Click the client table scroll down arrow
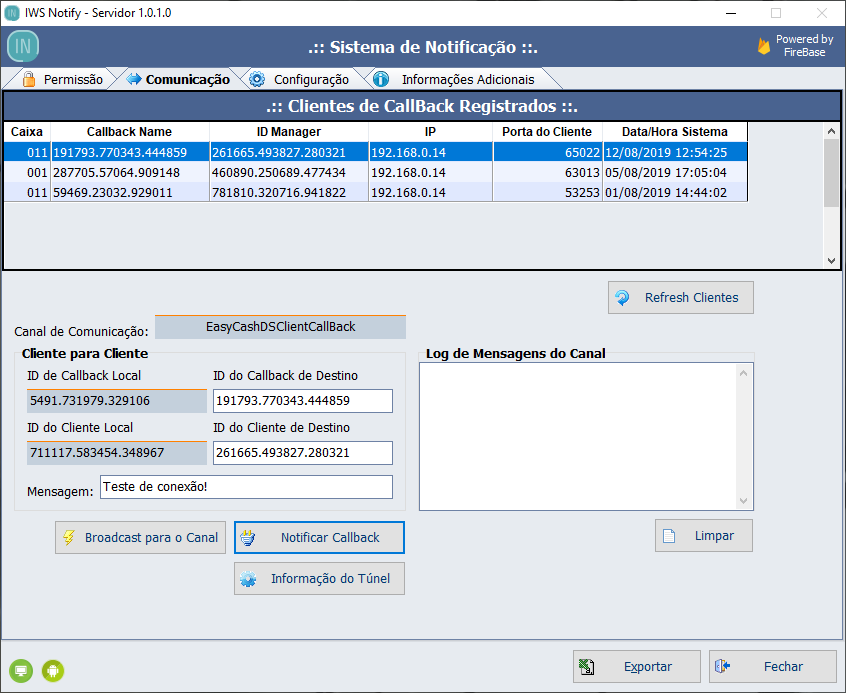 831,260
